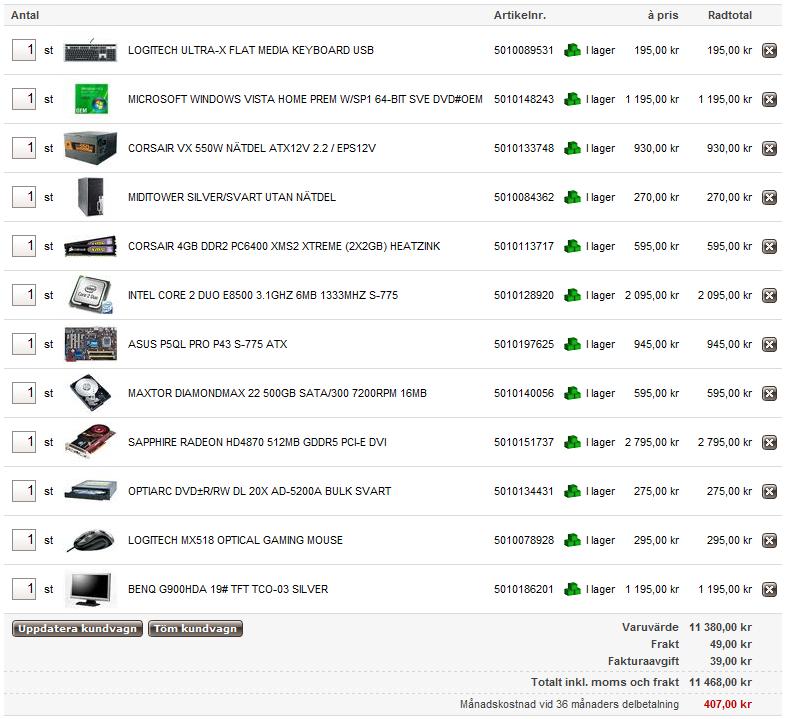789x719 pixels.
Task: Open Sapphire Radeon HD4870 product link
Action: click(257, 442)
